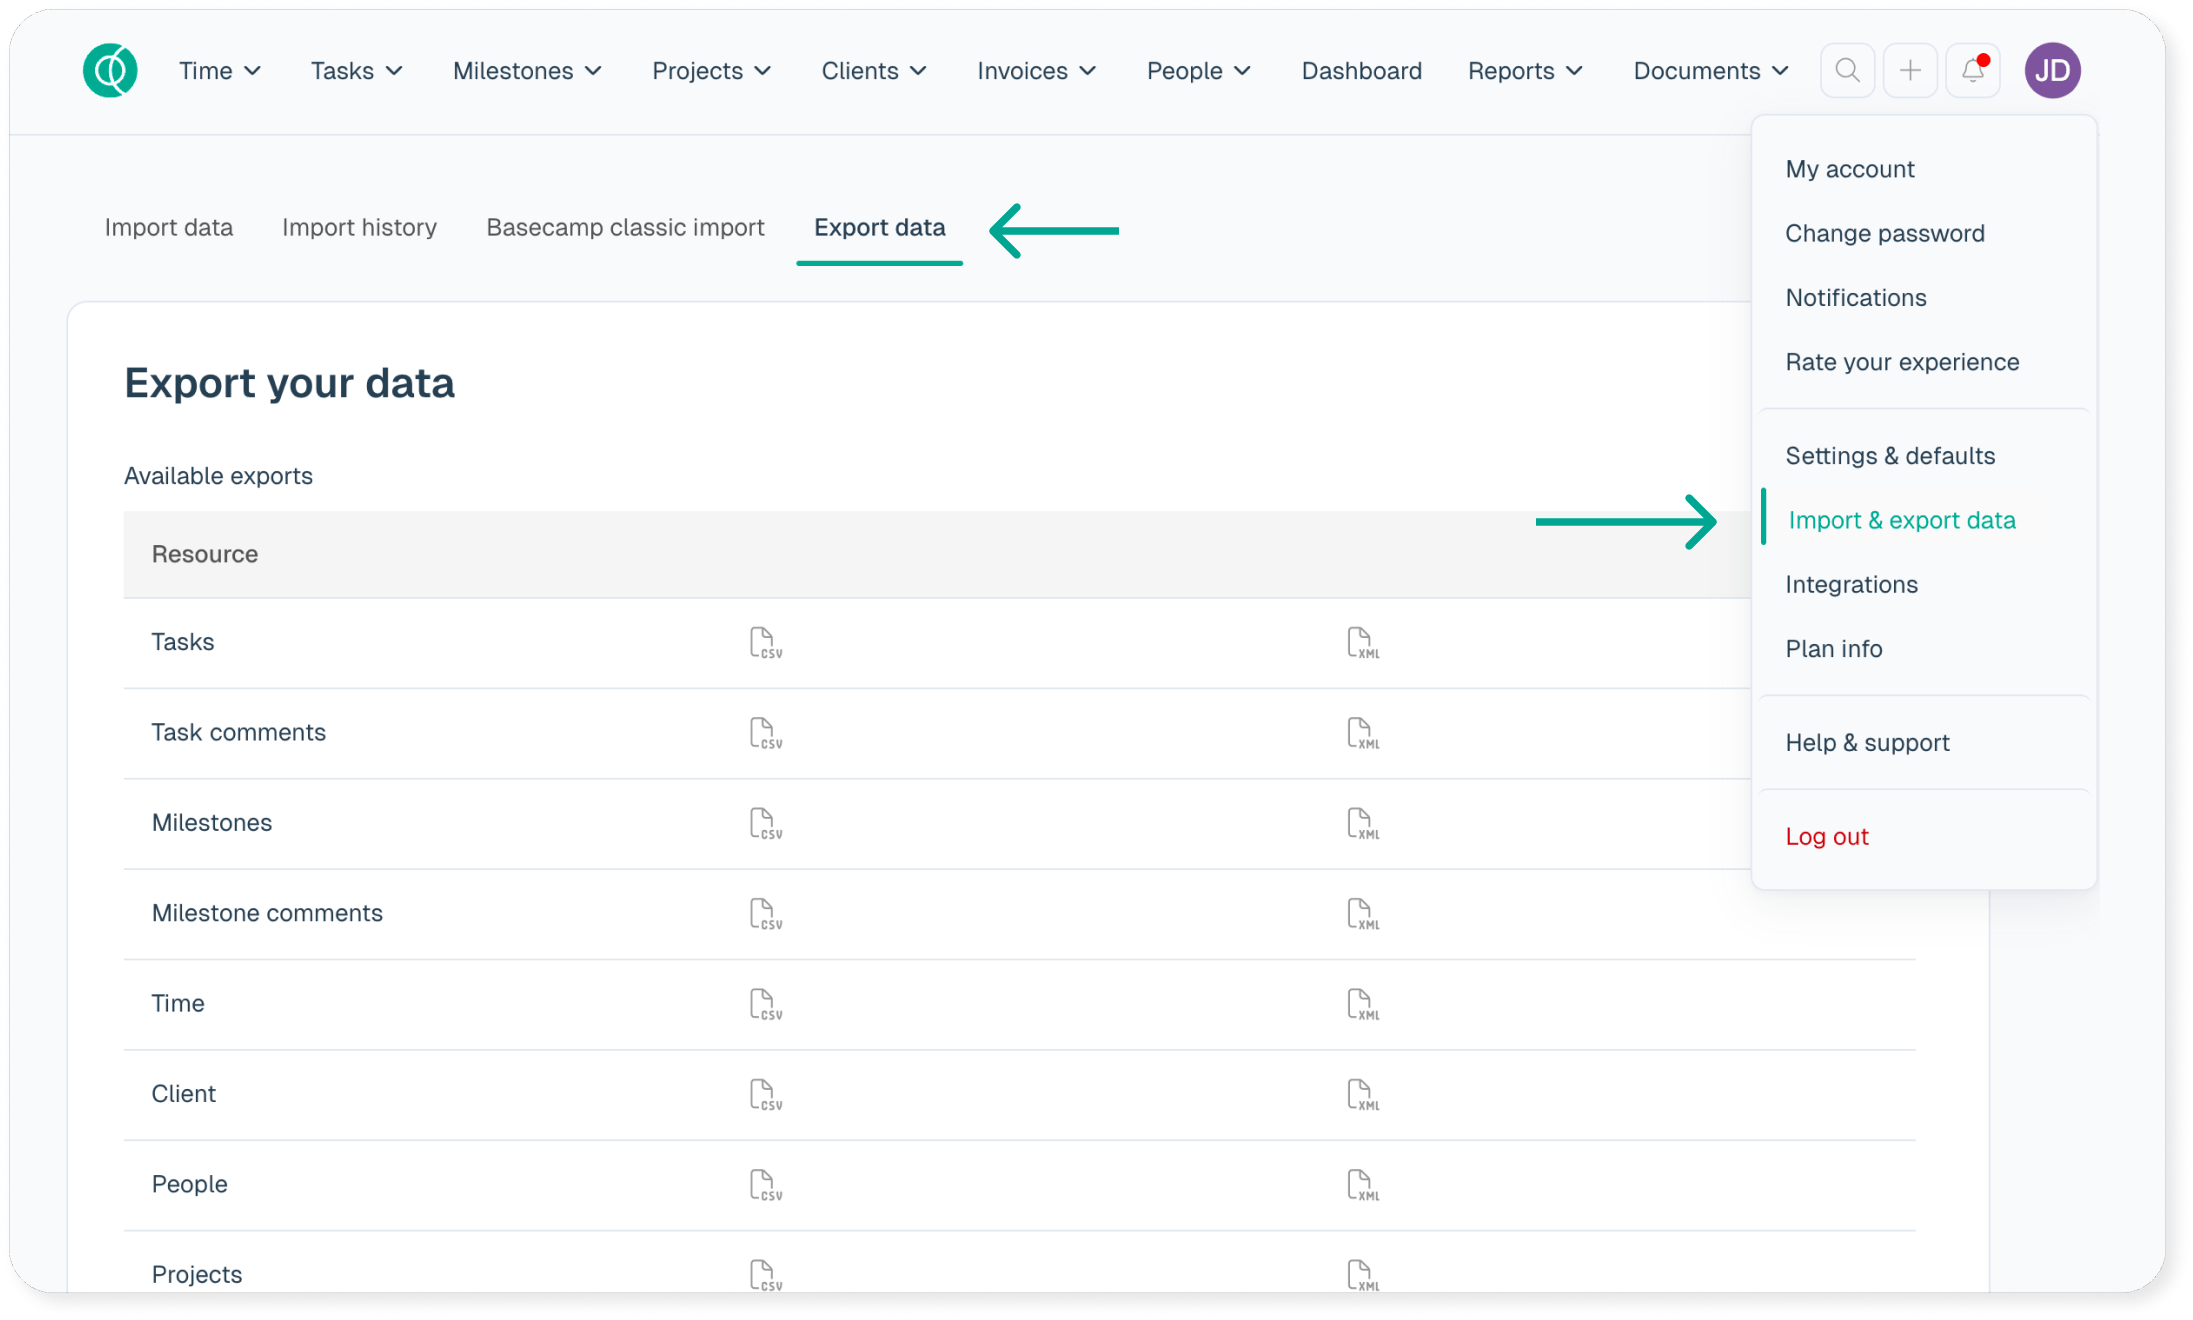Screen dimensions: 2193x1320
Task: Open the Projects dropdown menu
Action: point(711,71)
